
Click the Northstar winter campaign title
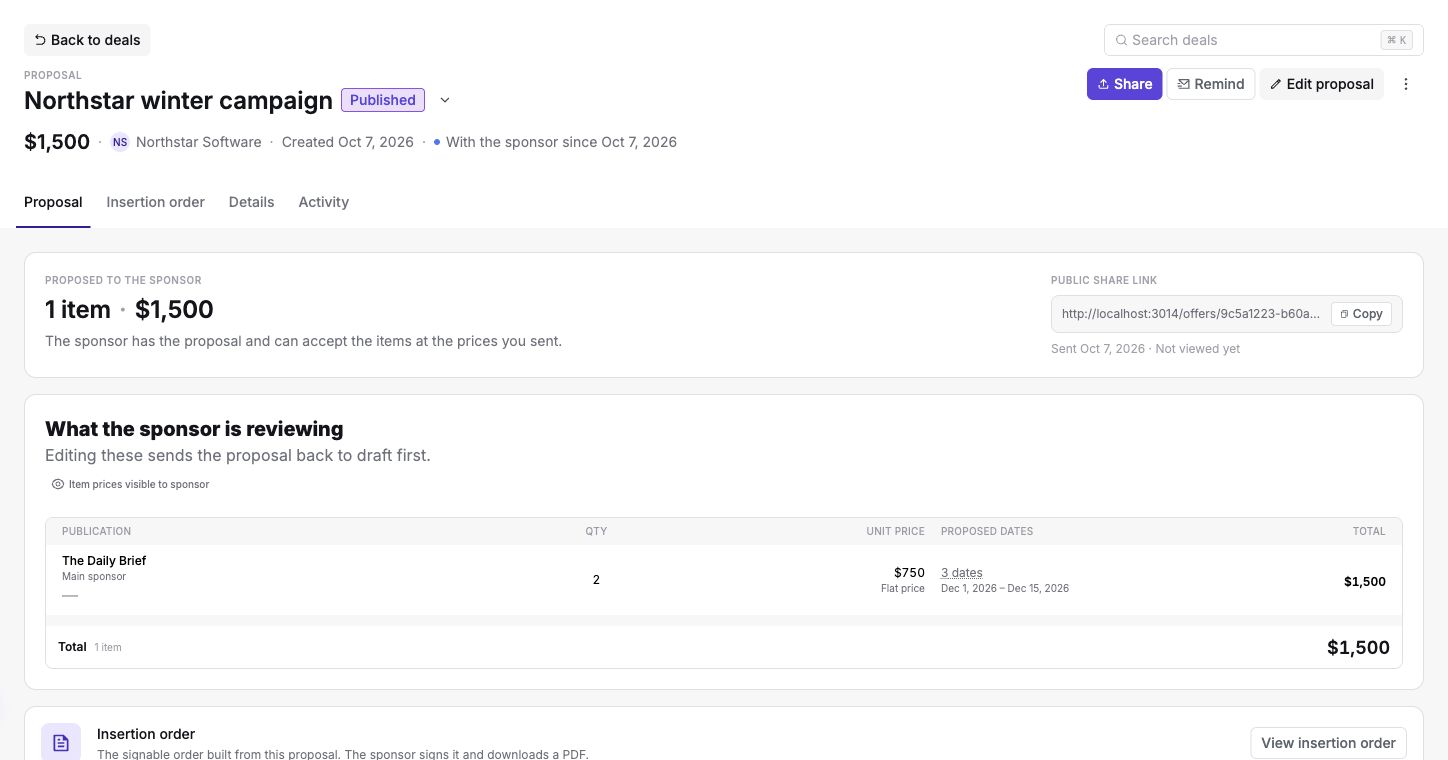coord(178,100)
